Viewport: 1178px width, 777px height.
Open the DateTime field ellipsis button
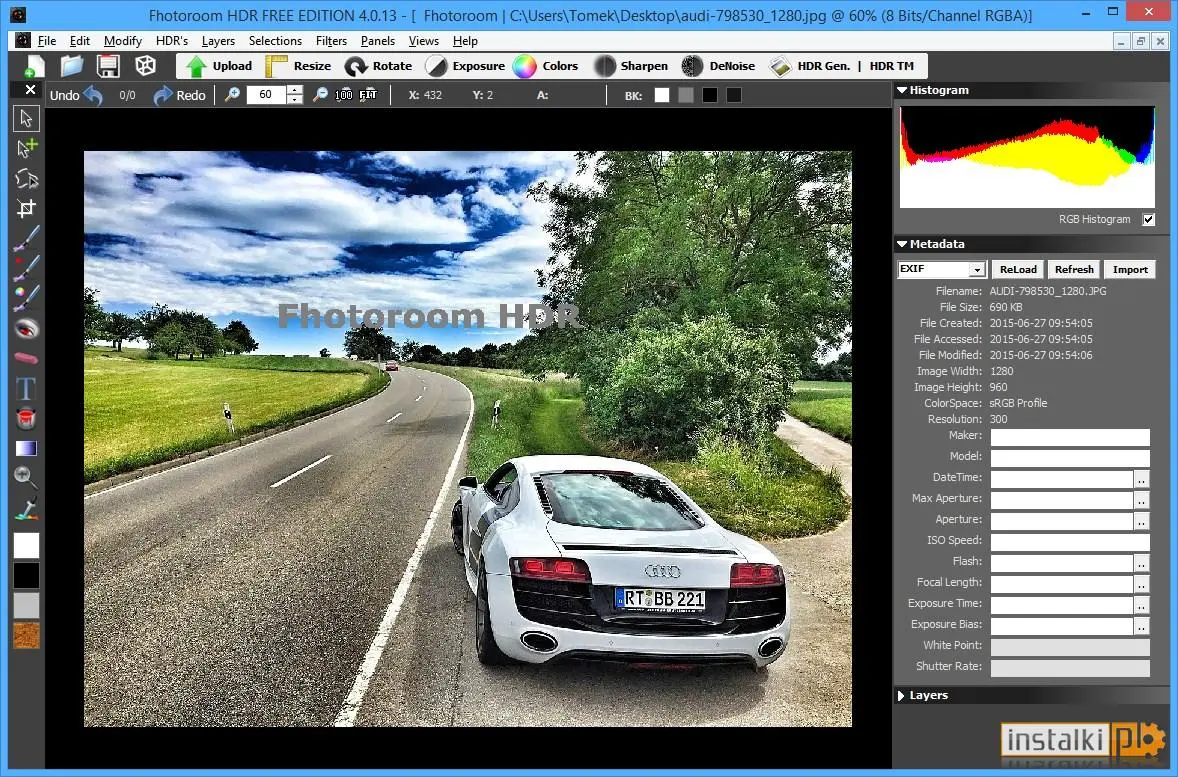[1141, 479]
